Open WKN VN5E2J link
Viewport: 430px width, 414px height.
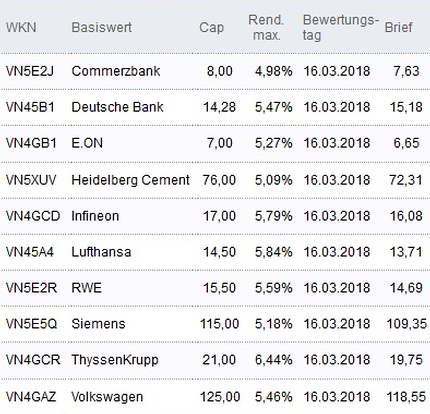click(x=30, y=71)
